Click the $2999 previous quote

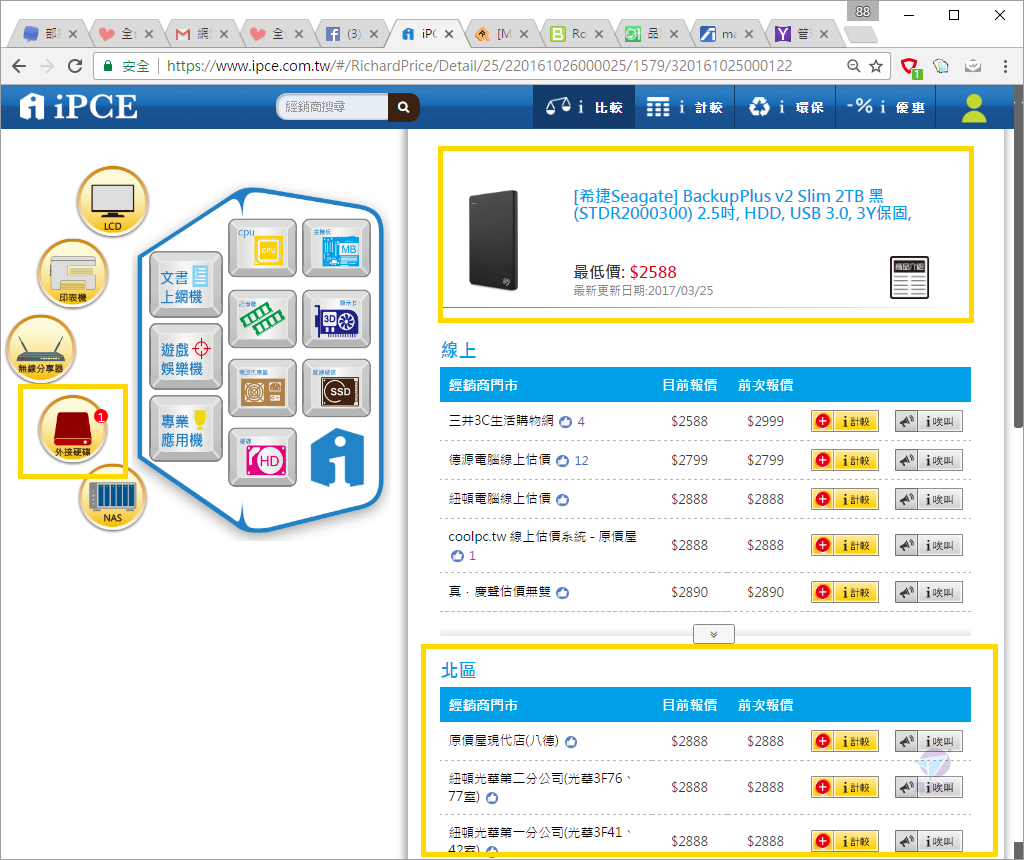click(765, 421)
